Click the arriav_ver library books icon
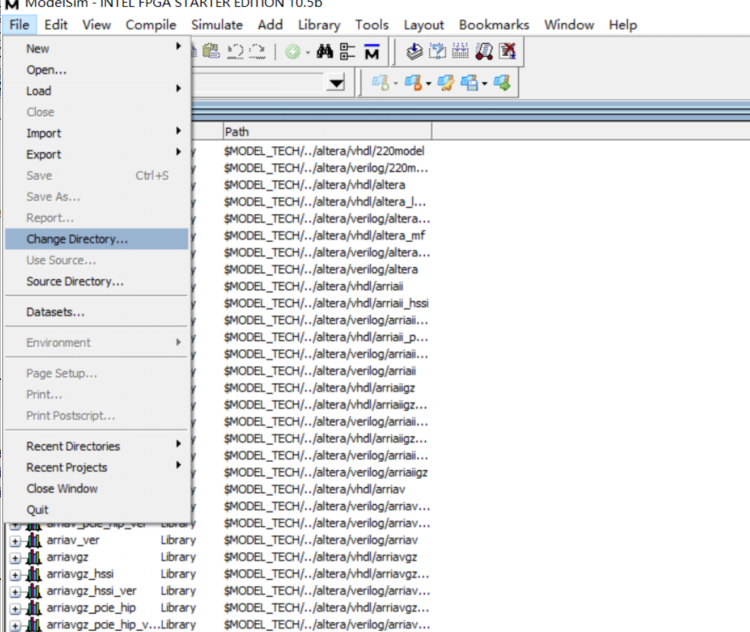Screen dimensions: 750x632 (x=33, y=541)
